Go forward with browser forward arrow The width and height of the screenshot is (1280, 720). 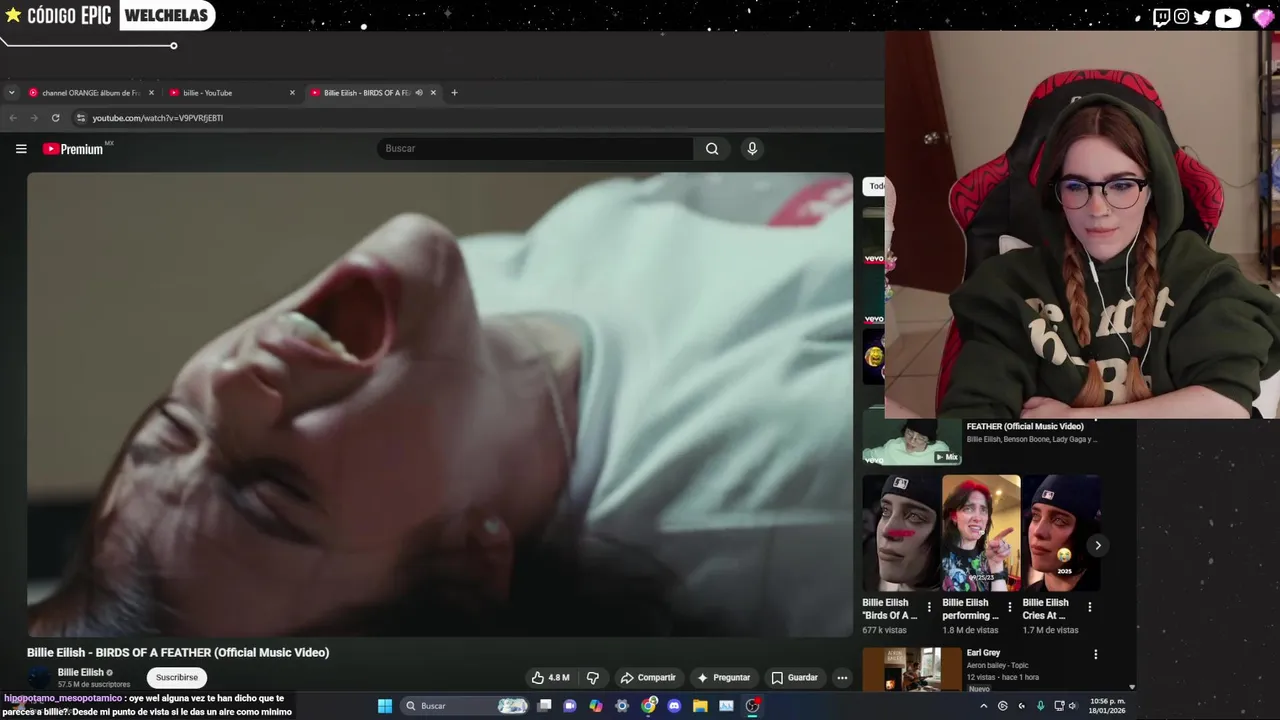34,118
